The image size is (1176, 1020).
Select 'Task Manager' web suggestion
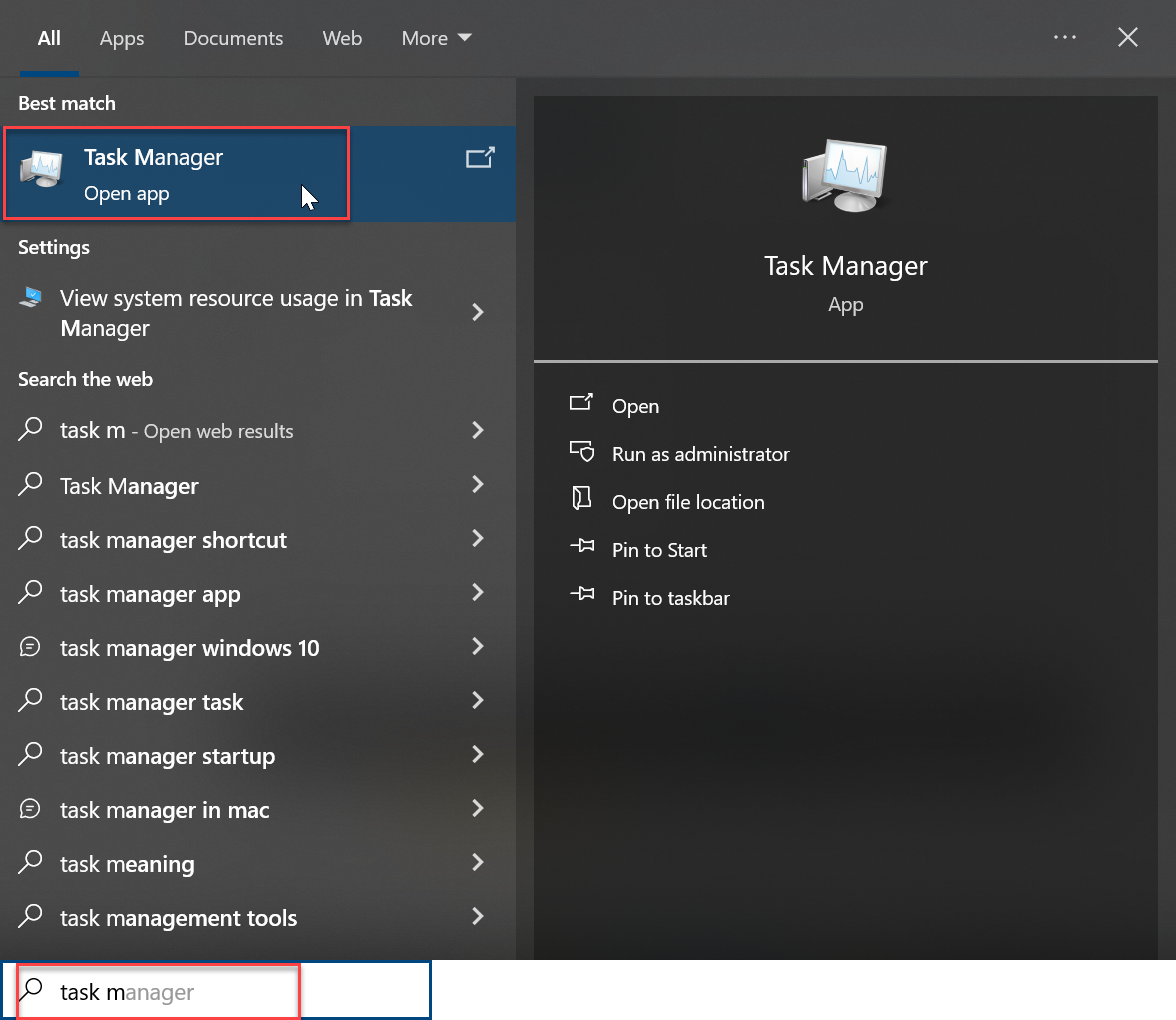(258, 485)
